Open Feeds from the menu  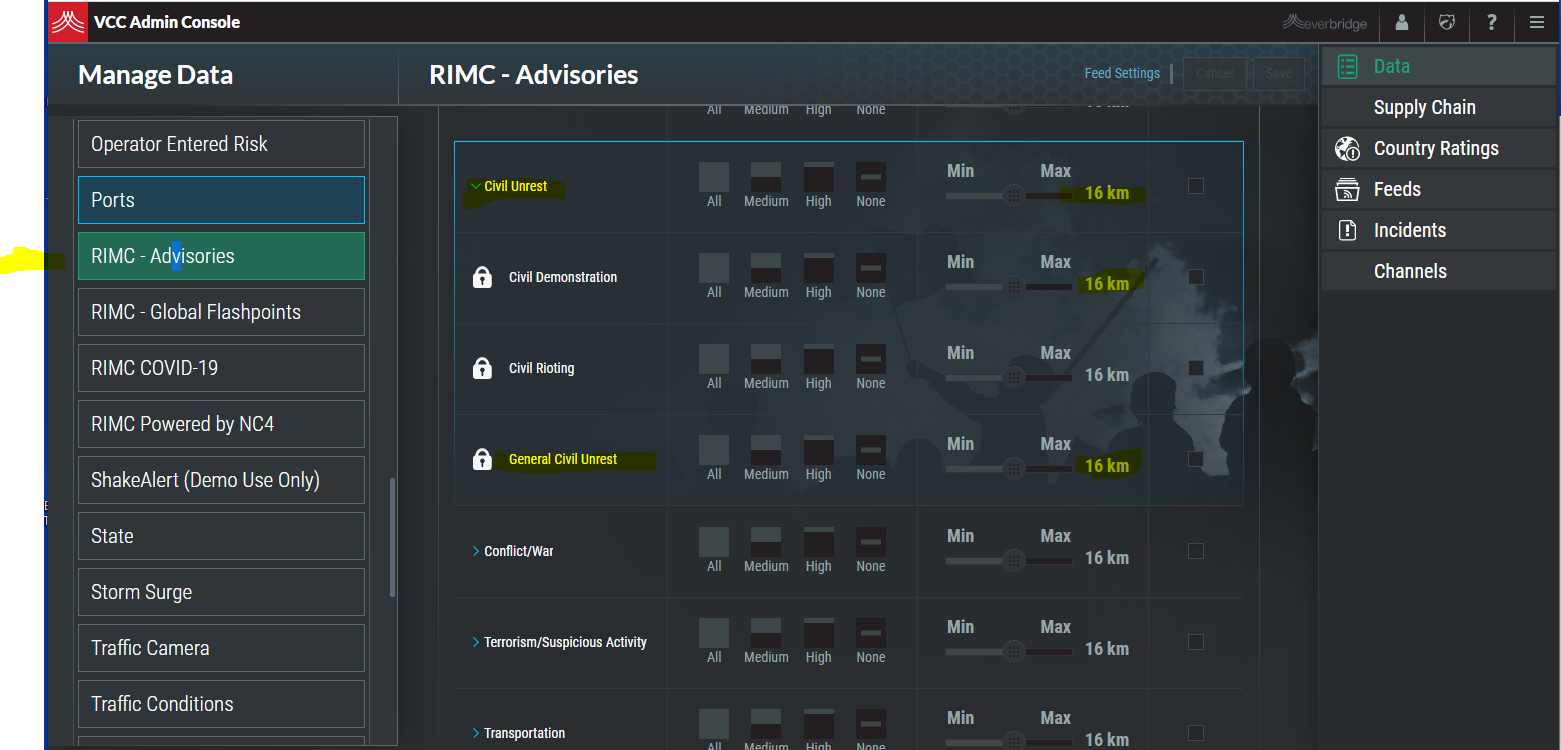point(1439,190)
